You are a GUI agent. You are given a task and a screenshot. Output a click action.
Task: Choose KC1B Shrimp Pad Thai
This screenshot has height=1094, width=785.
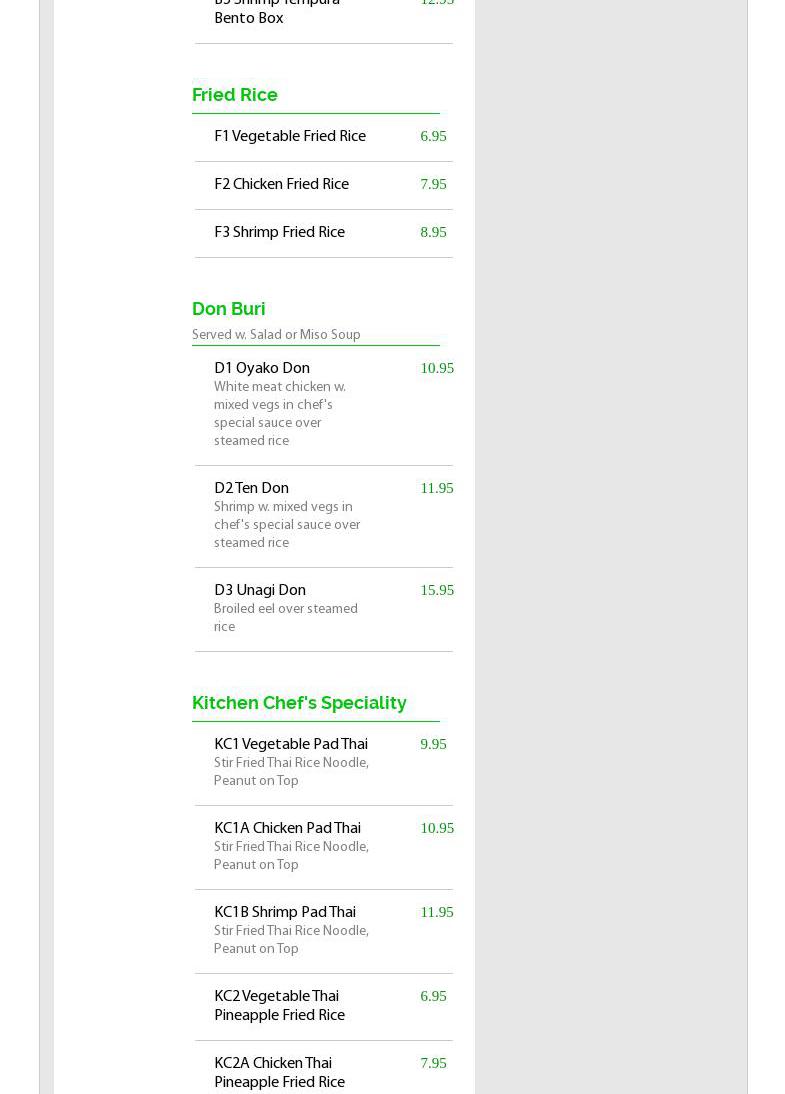[x=285, y=912]
